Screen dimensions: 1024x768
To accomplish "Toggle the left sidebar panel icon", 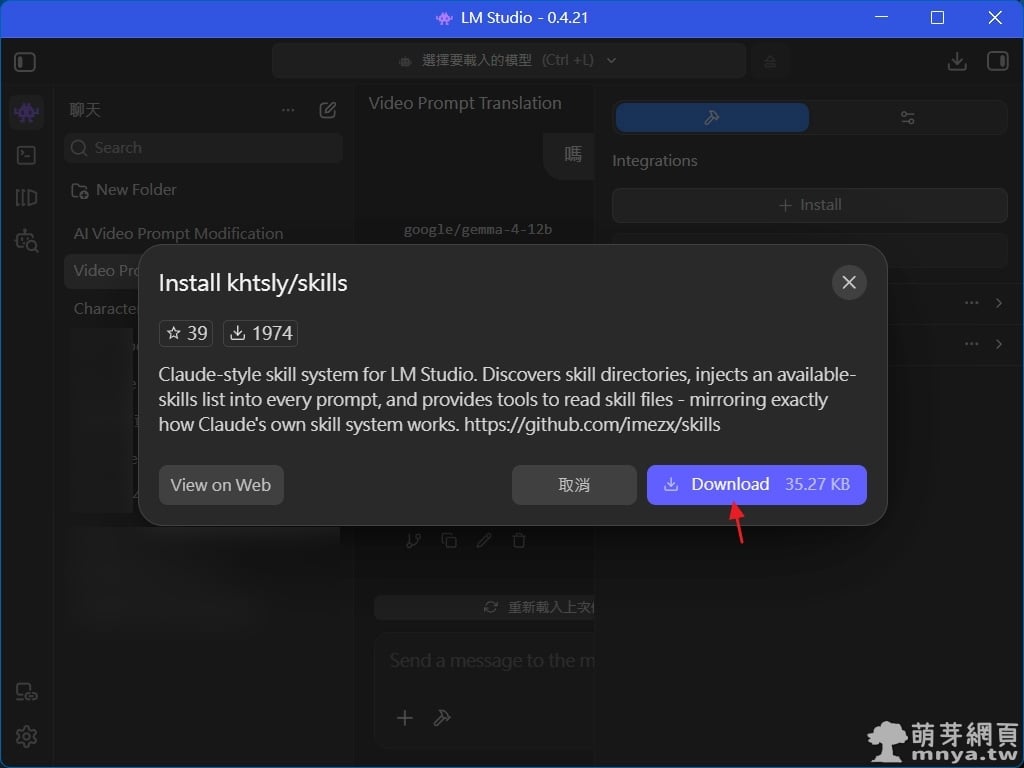I will (25, 62).
